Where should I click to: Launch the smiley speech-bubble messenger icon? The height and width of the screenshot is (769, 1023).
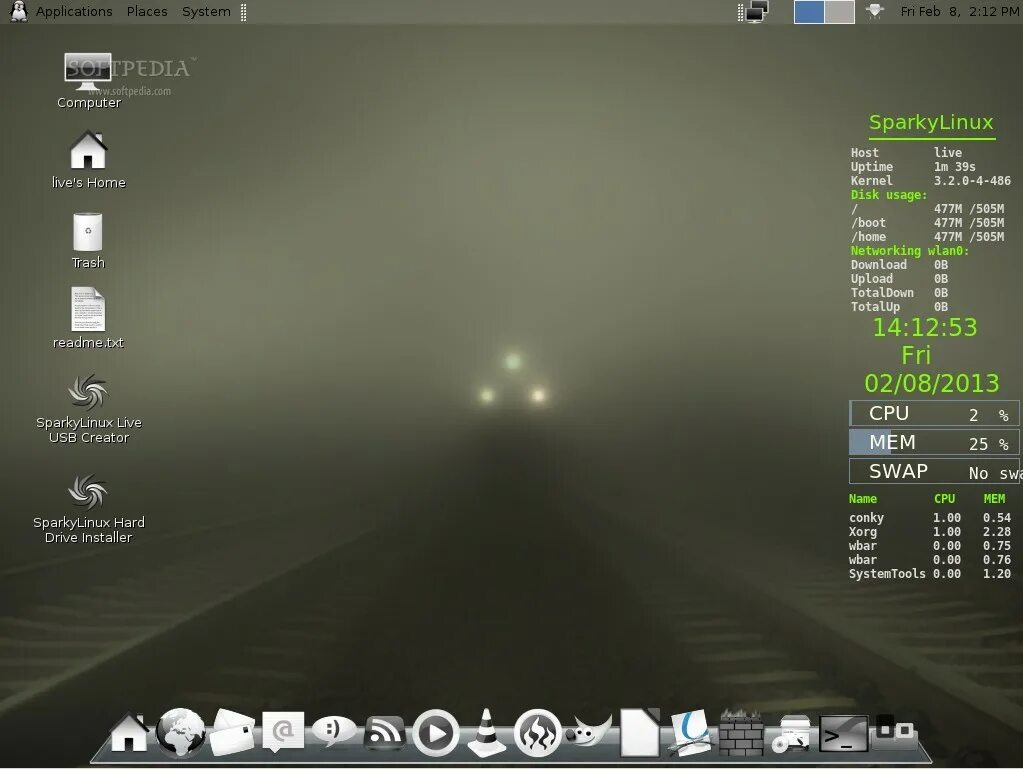coord(333,731)
